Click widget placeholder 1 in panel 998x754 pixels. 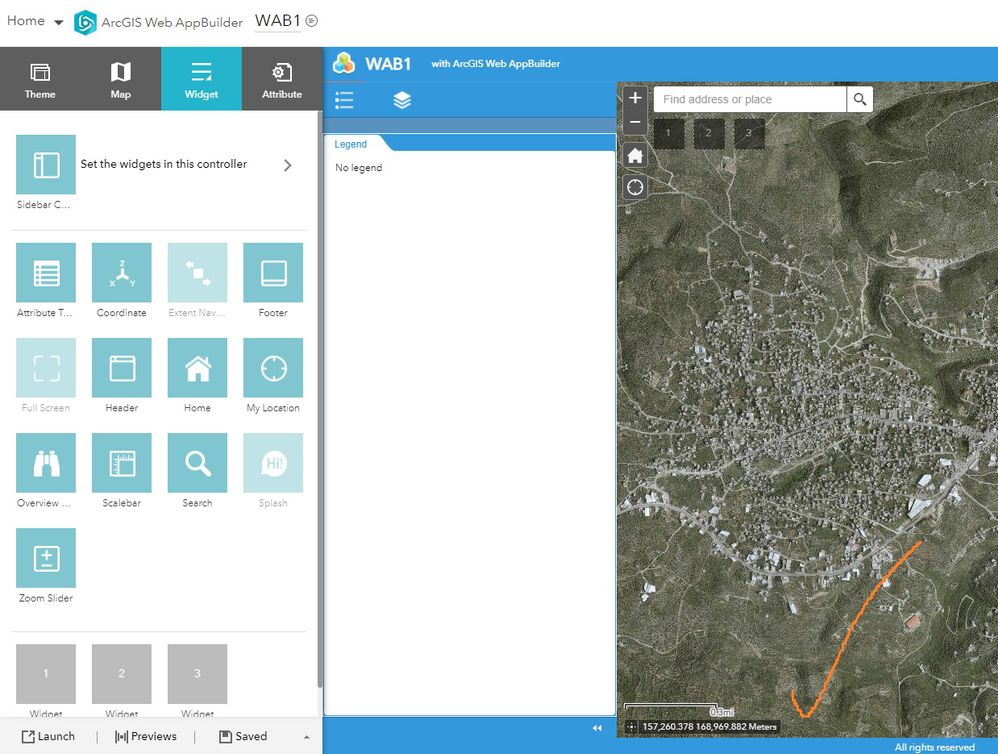tap(46, 674)
